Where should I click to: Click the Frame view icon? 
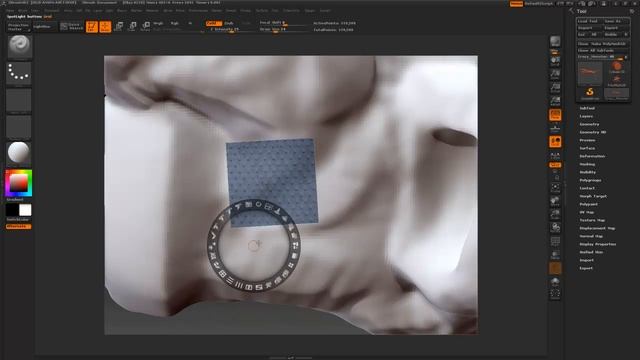click(x=555, y=187)
